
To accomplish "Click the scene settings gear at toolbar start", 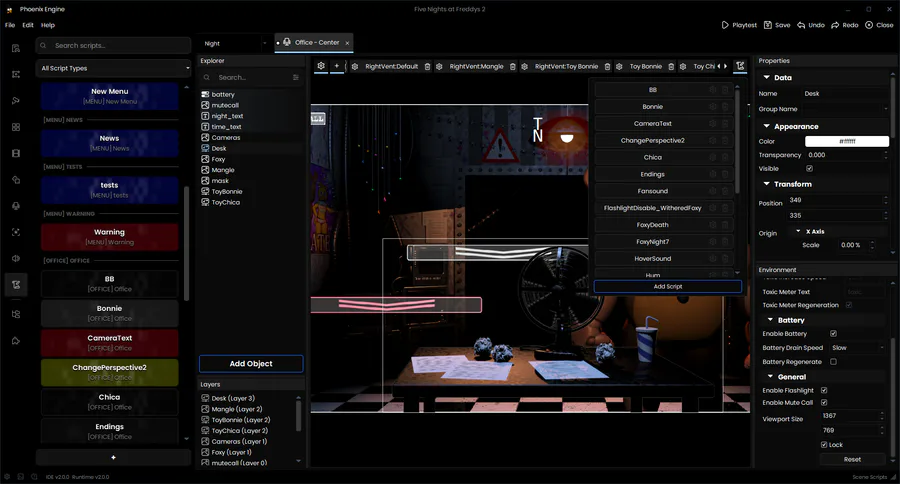I will [321, 66].
